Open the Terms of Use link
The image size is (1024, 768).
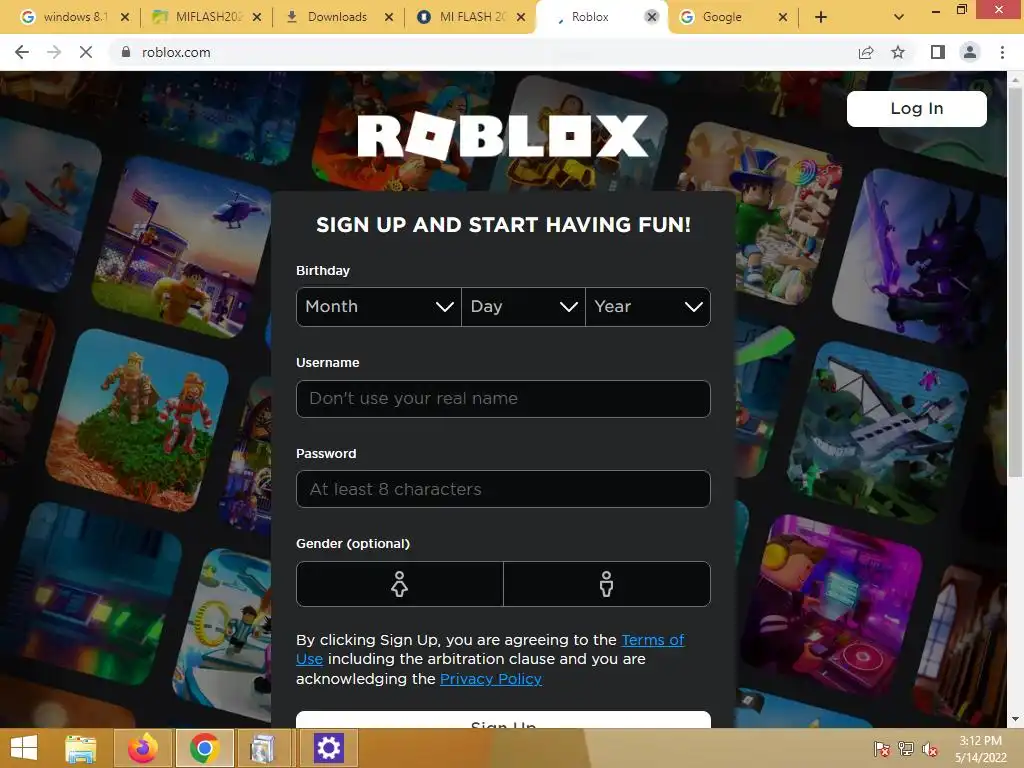click(x=652, y=640)
